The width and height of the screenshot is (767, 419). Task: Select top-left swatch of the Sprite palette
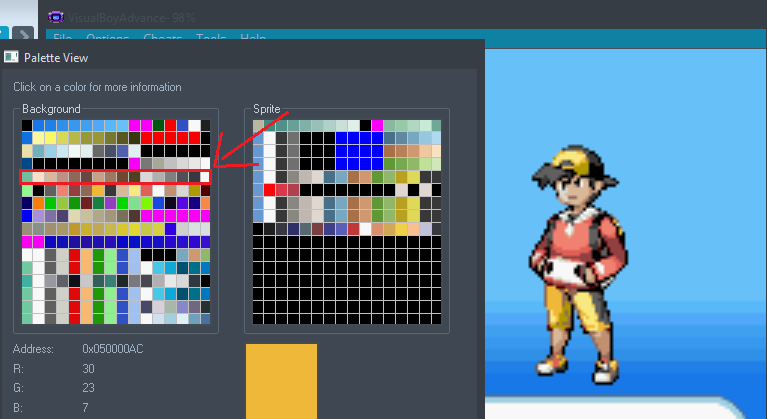259,125
